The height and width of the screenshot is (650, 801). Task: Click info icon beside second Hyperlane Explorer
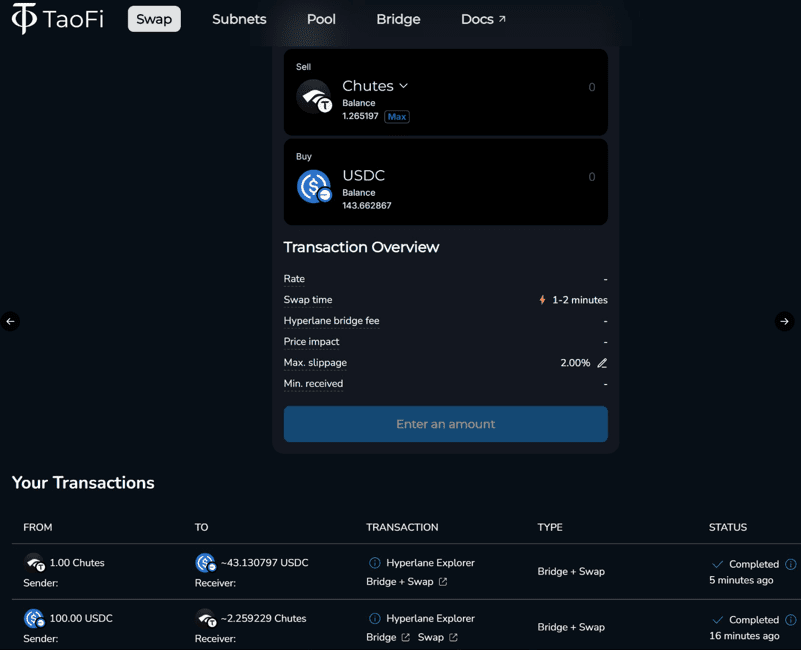[375, 619]
